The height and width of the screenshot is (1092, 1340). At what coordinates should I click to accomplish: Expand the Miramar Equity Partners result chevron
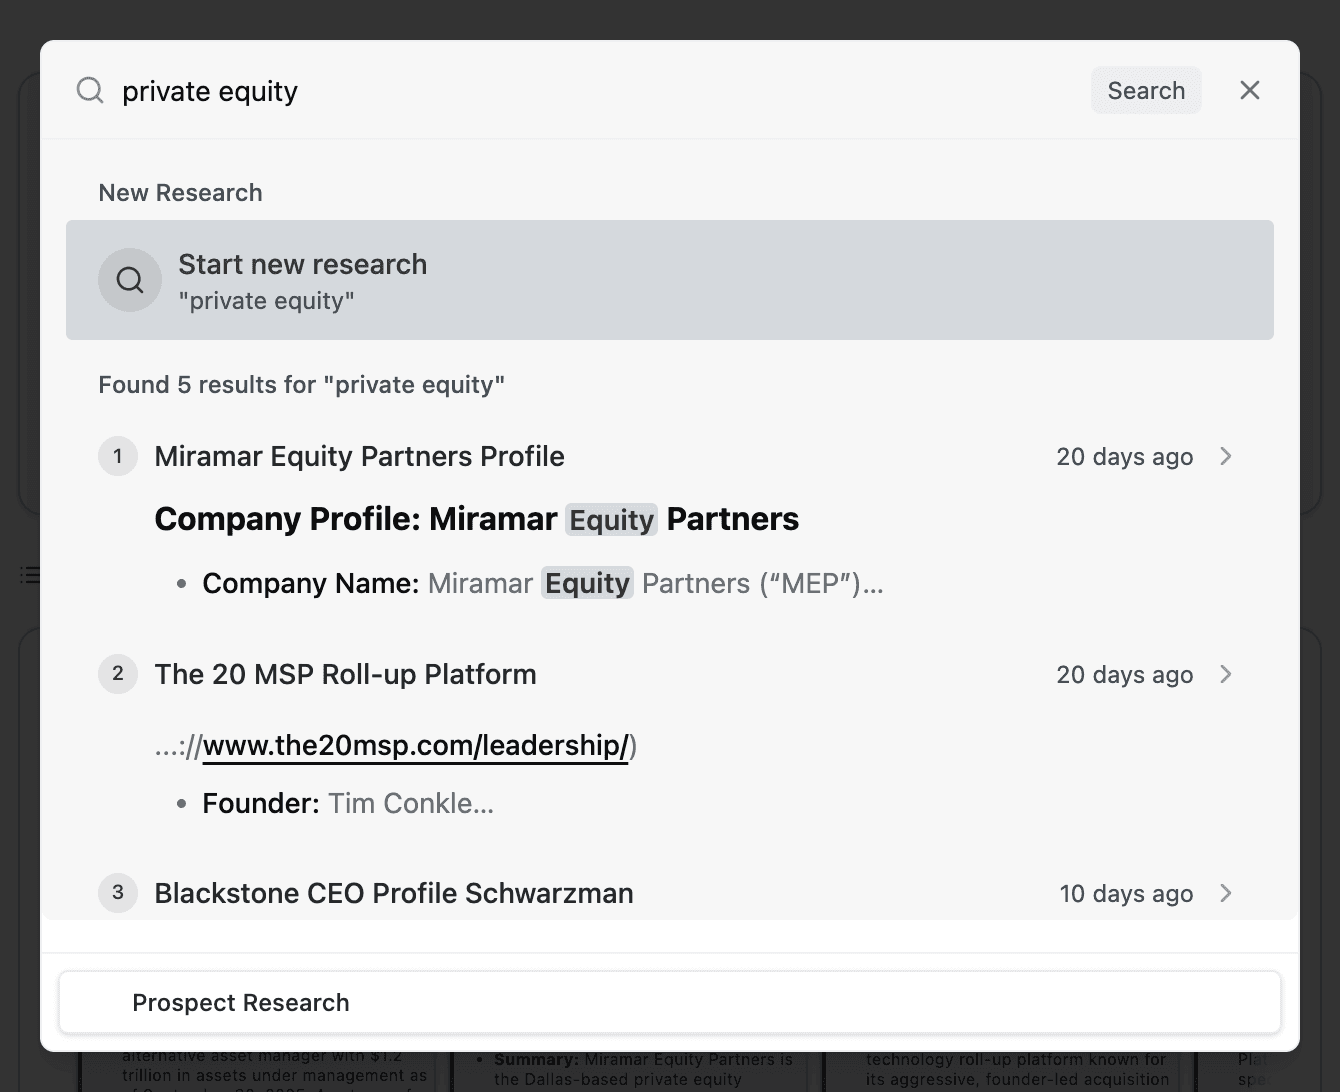pyautogui.click(x=1226, y=456)
